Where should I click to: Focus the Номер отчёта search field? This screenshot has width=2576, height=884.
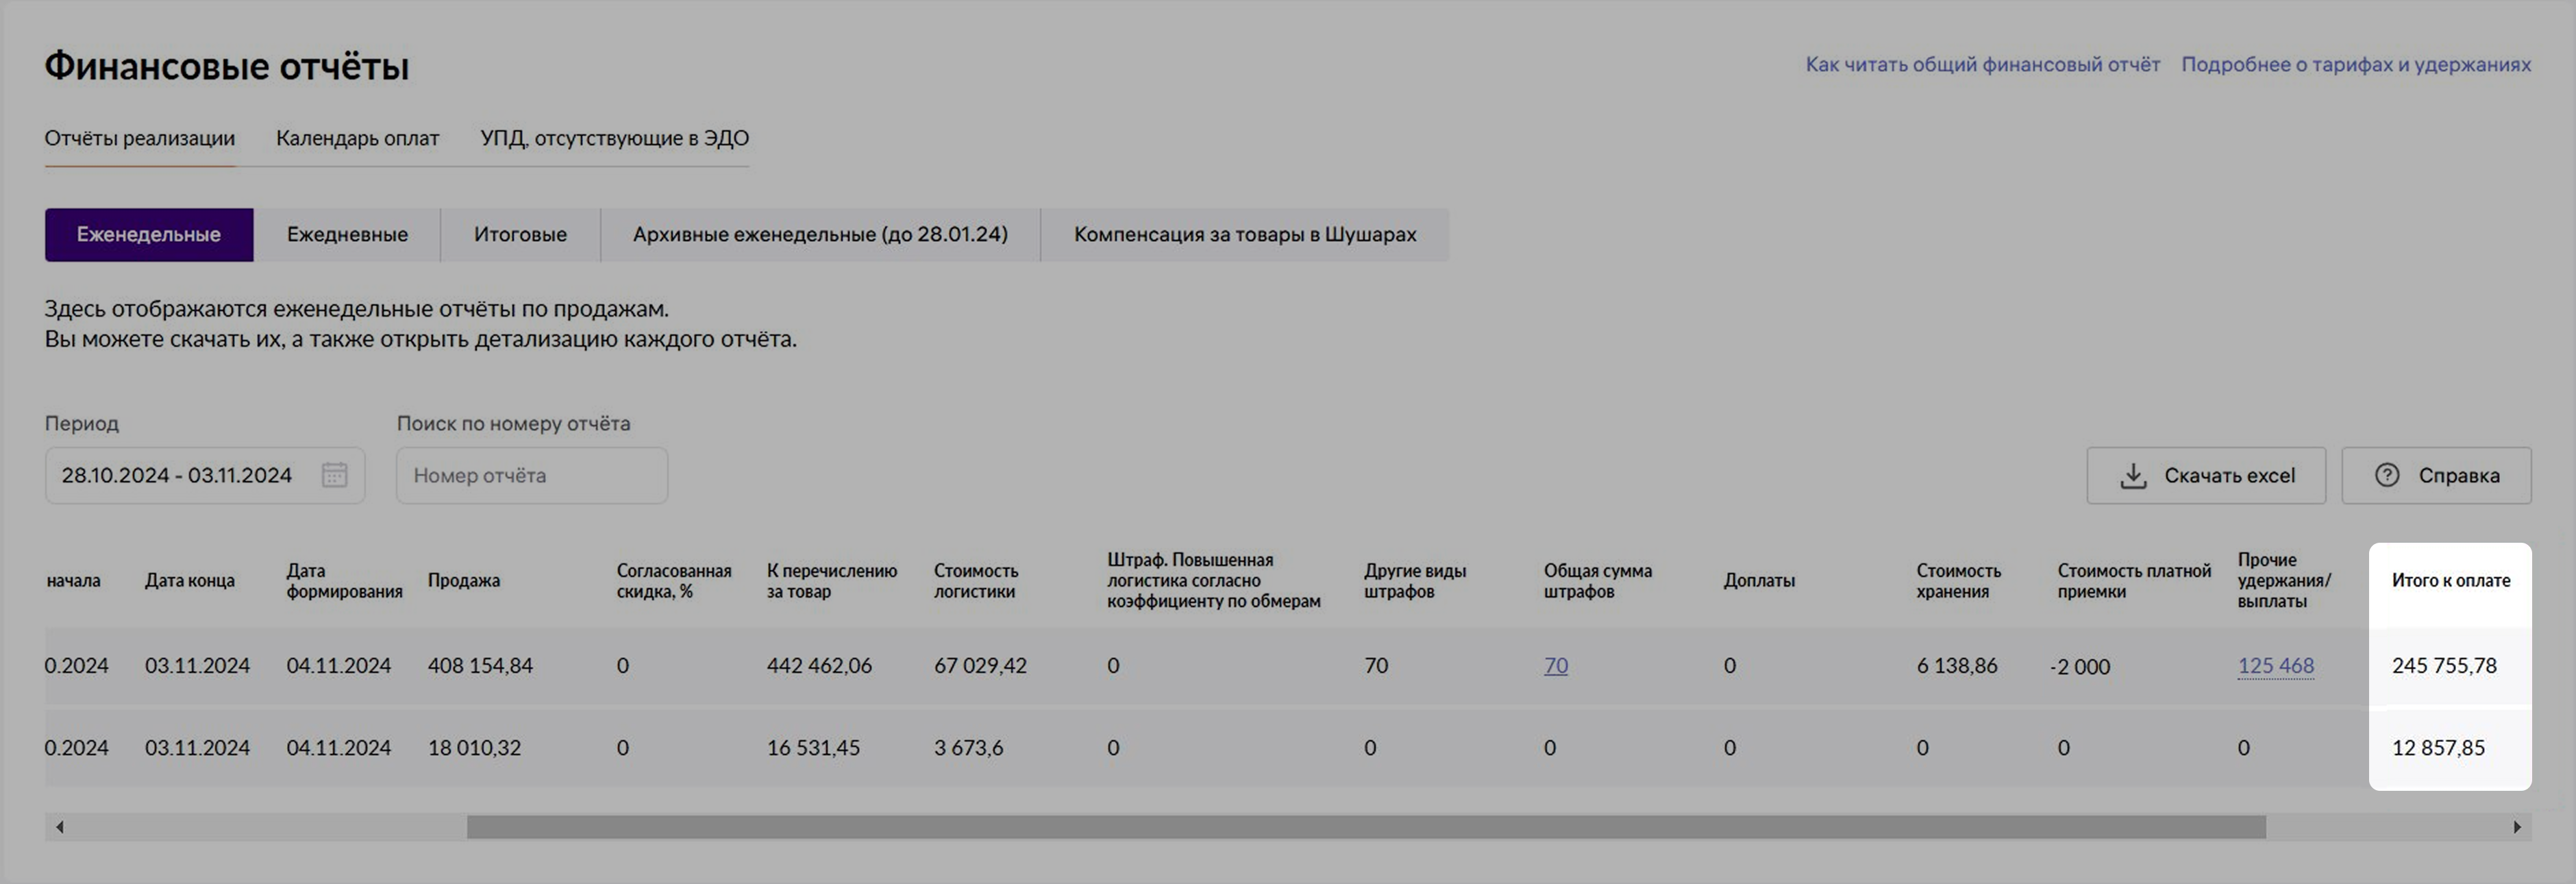pos(532,476)
